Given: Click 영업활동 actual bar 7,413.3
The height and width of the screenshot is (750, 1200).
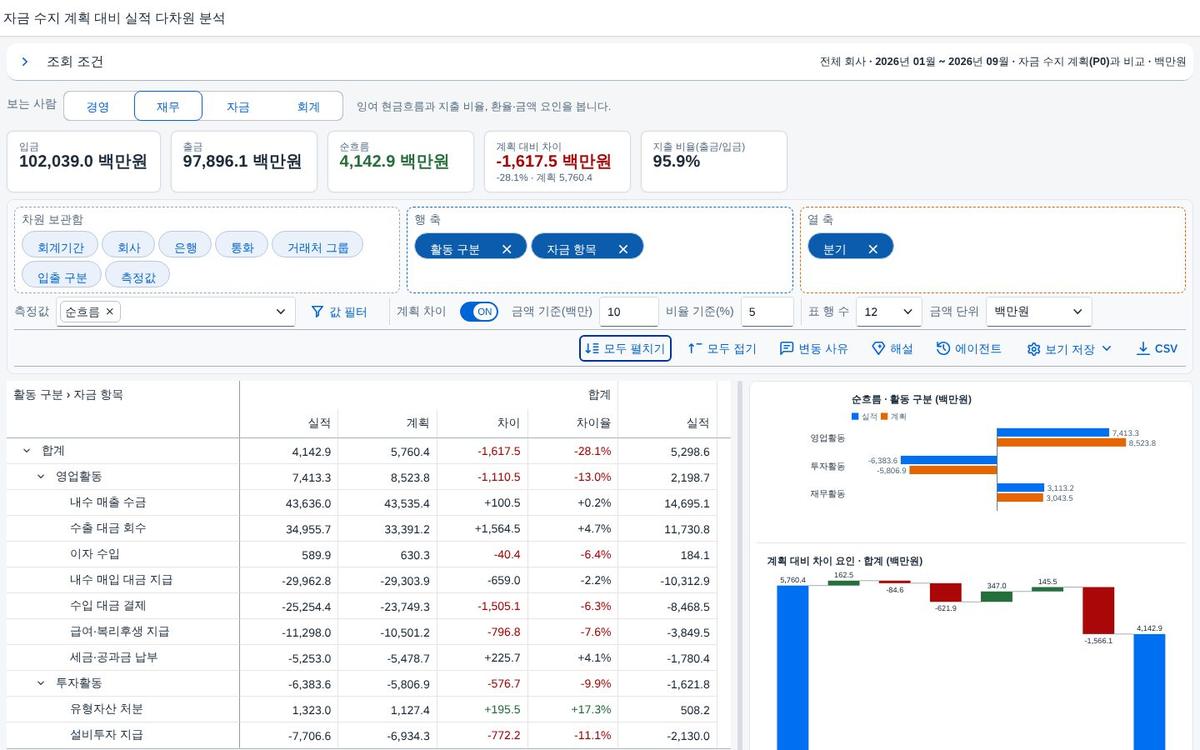Looking at the screenshot, I should pyautogui.click(x=1053, y=433).
